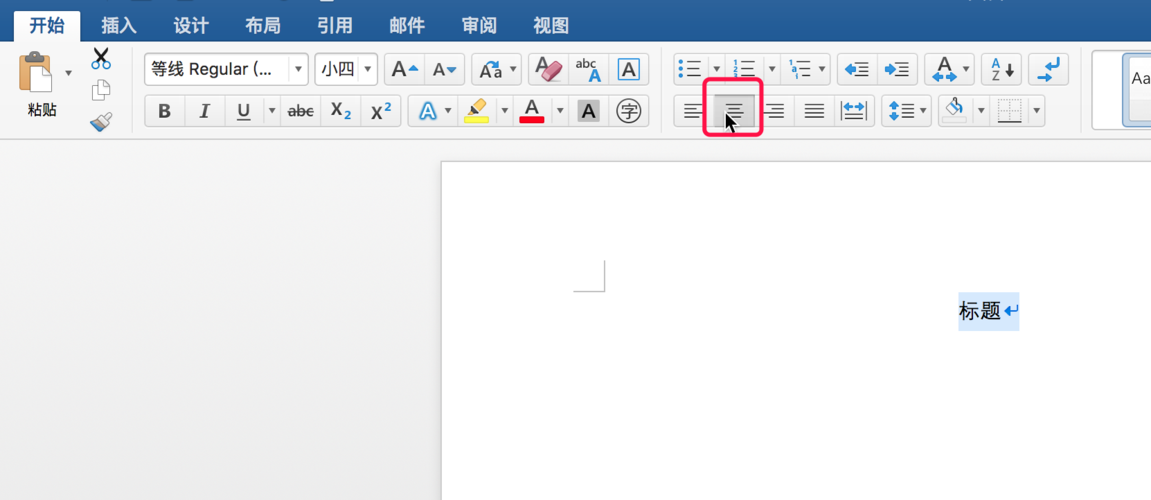
Task: Increase the paragraph indent
Action: click(897, 70)
